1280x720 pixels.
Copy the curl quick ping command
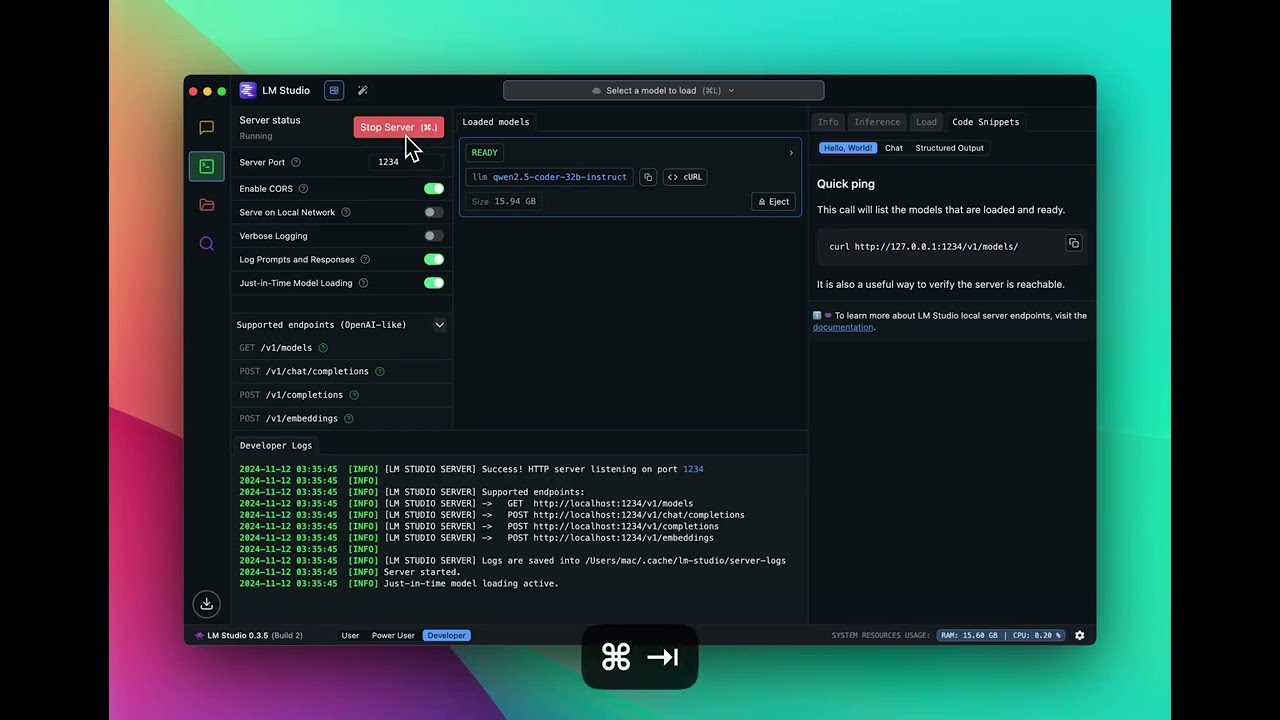tap(1073, 243)
